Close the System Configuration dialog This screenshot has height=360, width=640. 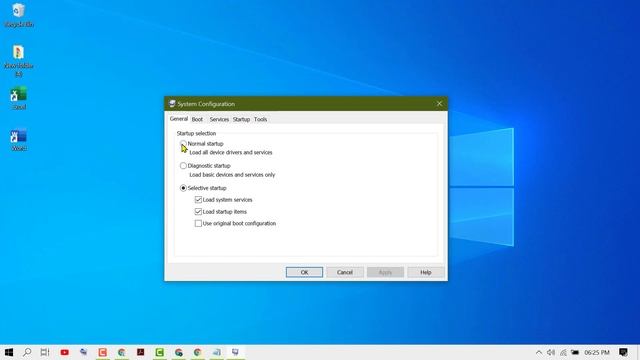pyautogui.click(x=439, y=104)
